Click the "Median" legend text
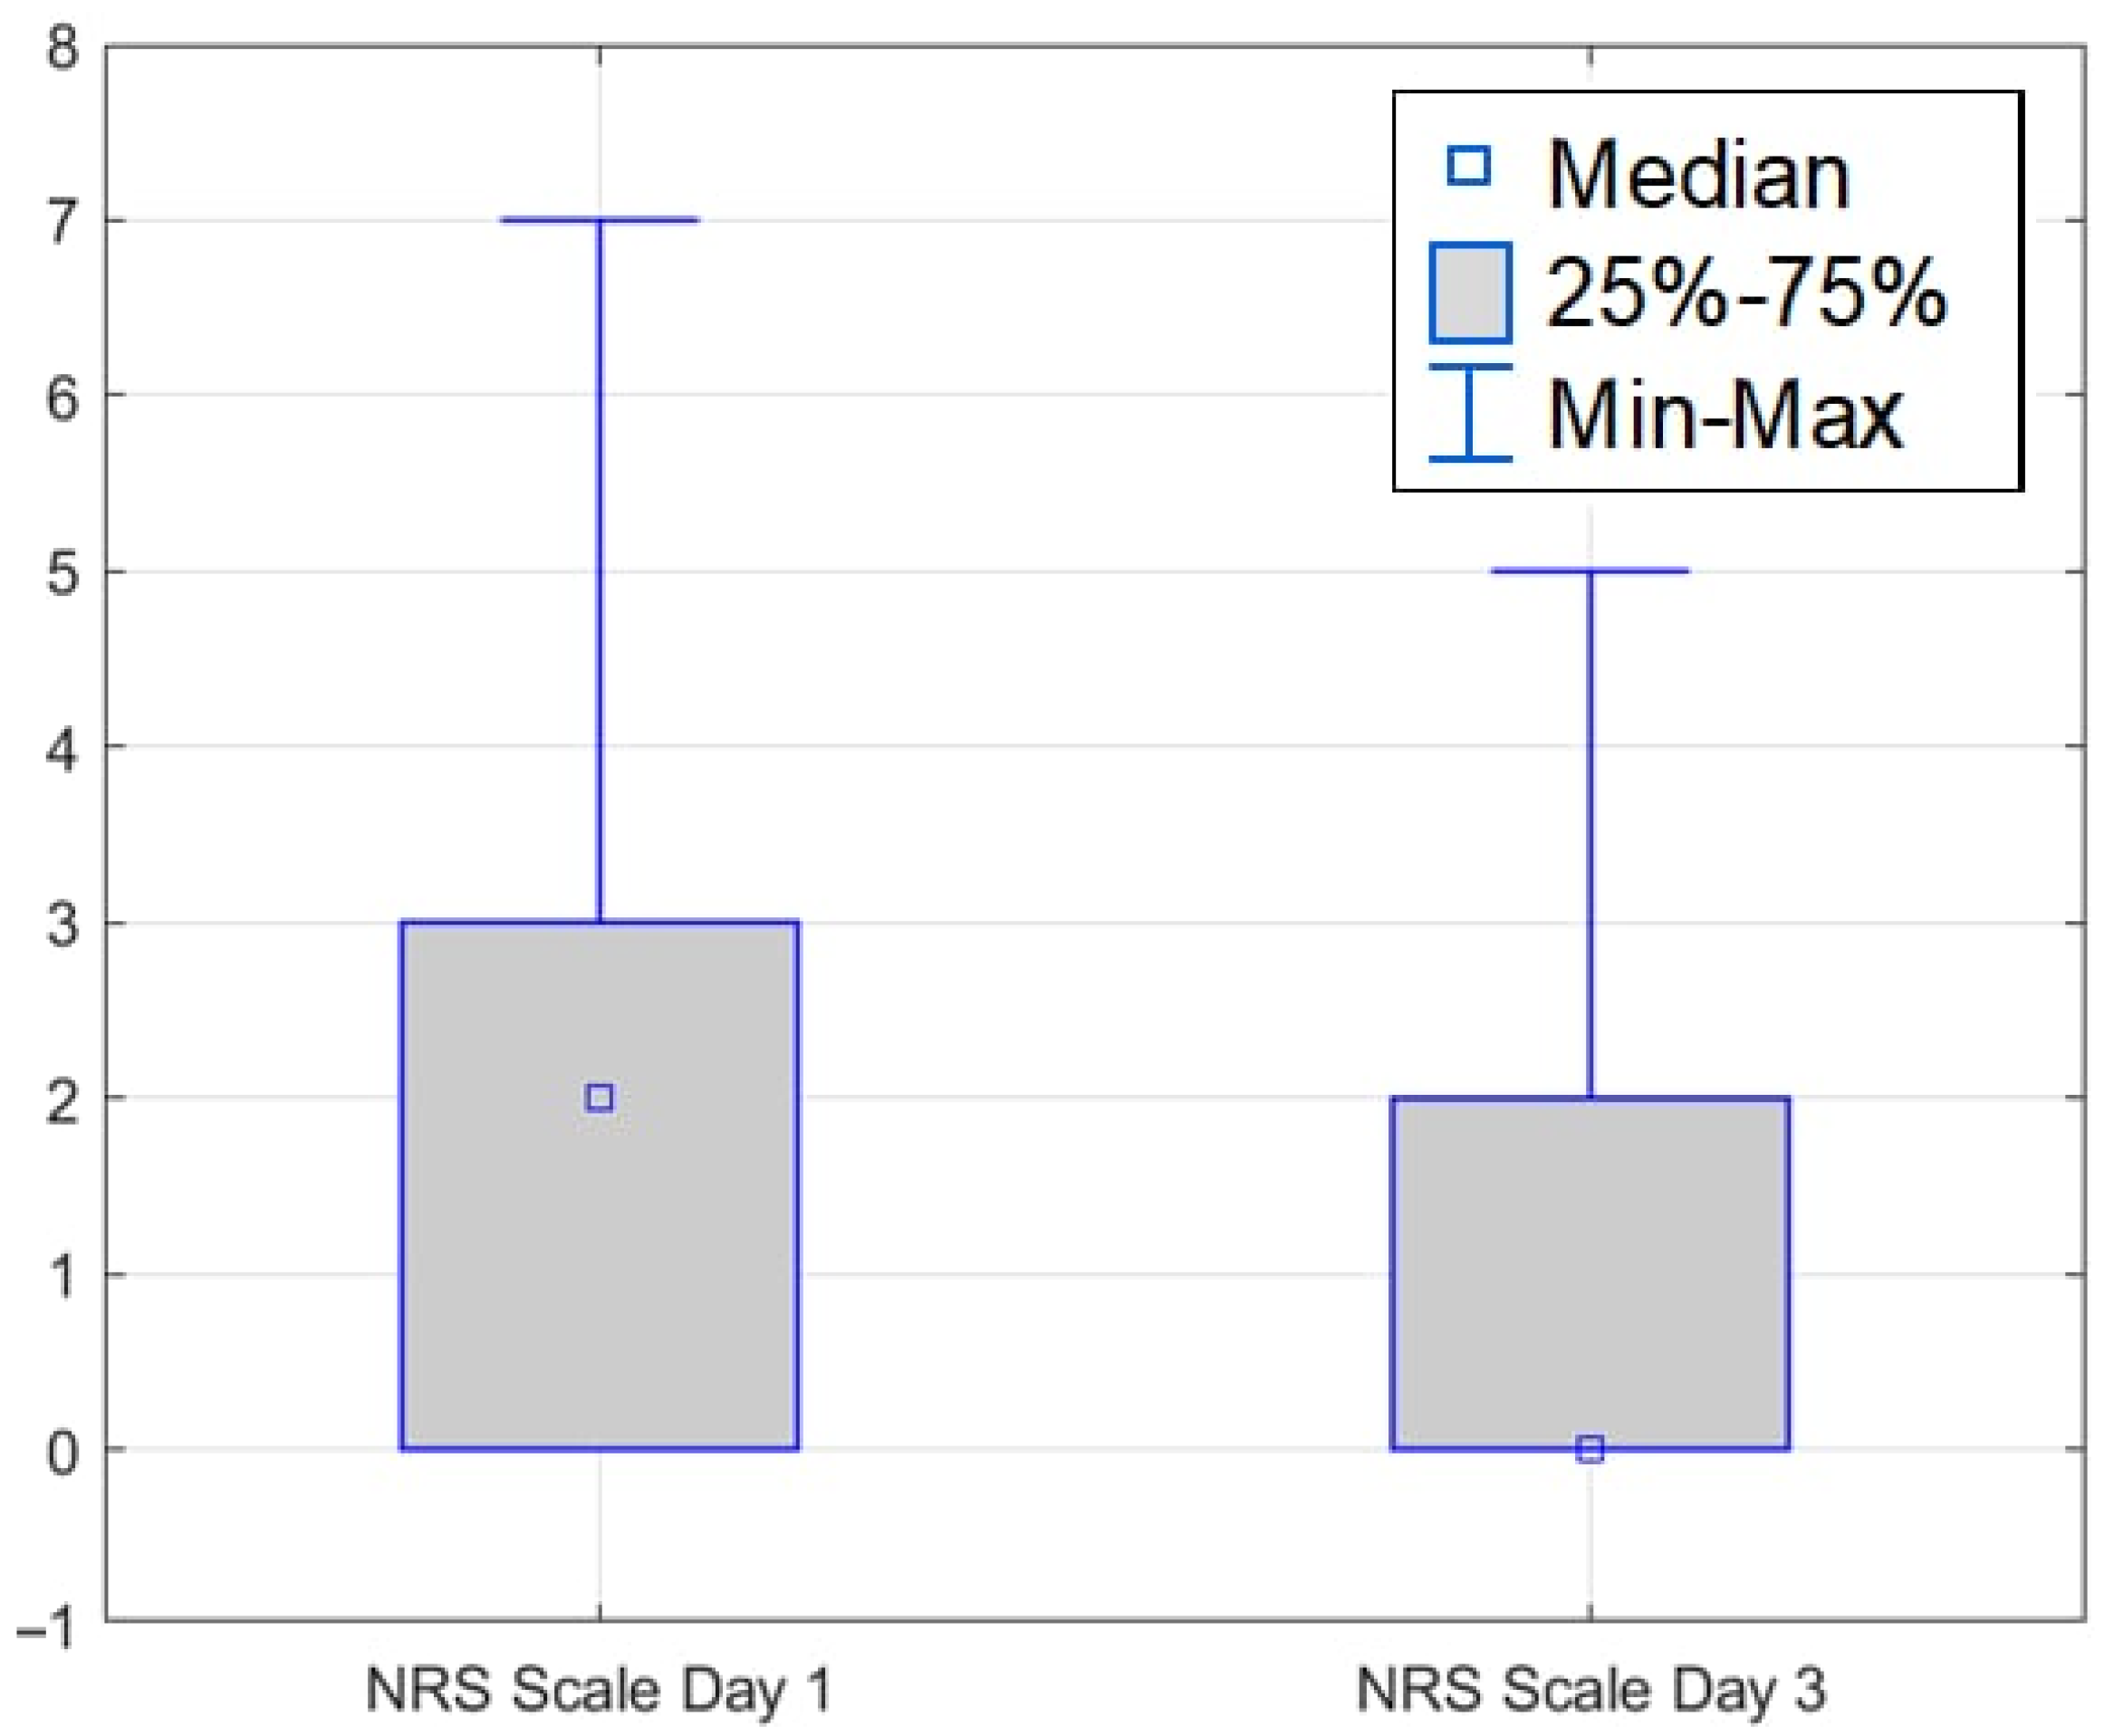This screenshot has width=2114, height=1736. pos(1698,176)
